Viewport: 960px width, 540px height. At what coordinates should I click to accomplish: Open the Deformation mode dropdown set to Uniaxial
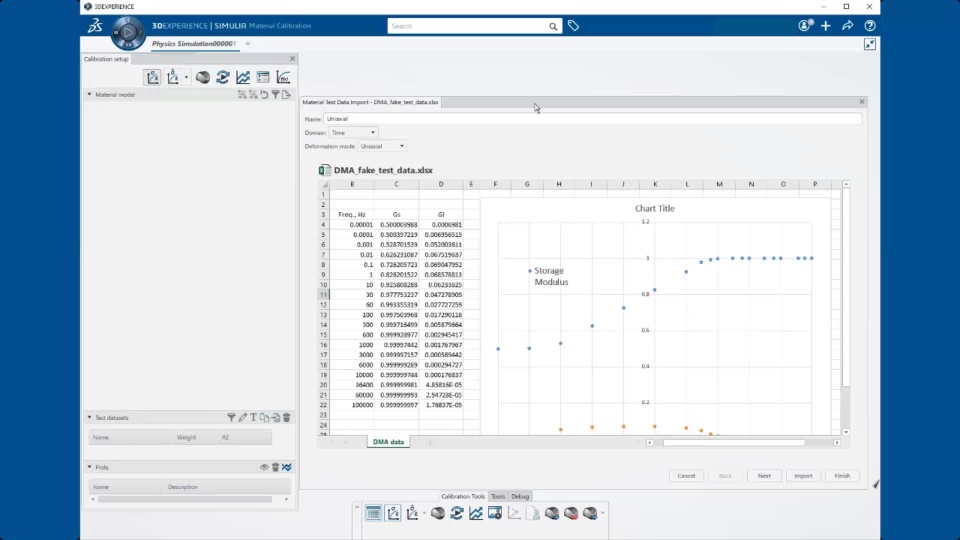382,146
